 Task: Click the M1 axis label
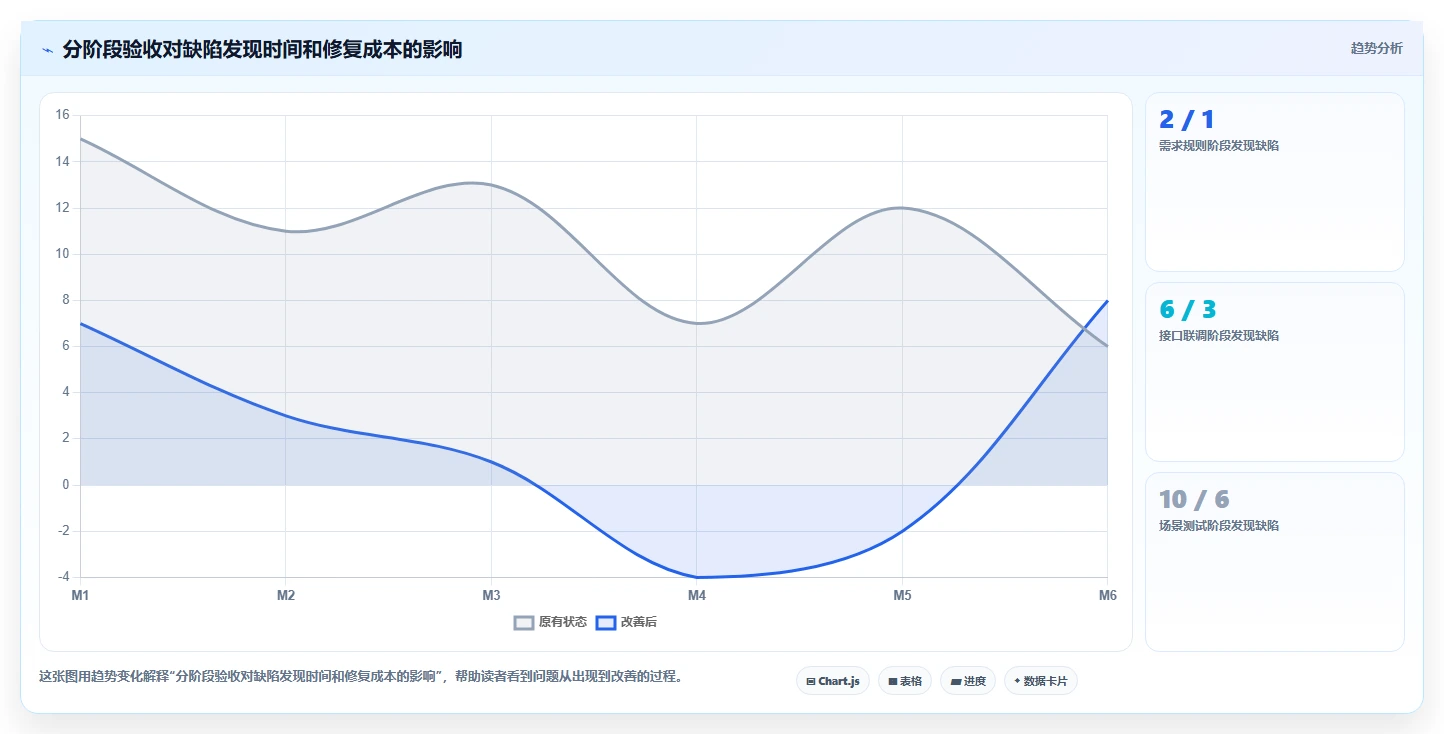coord(80,596)
